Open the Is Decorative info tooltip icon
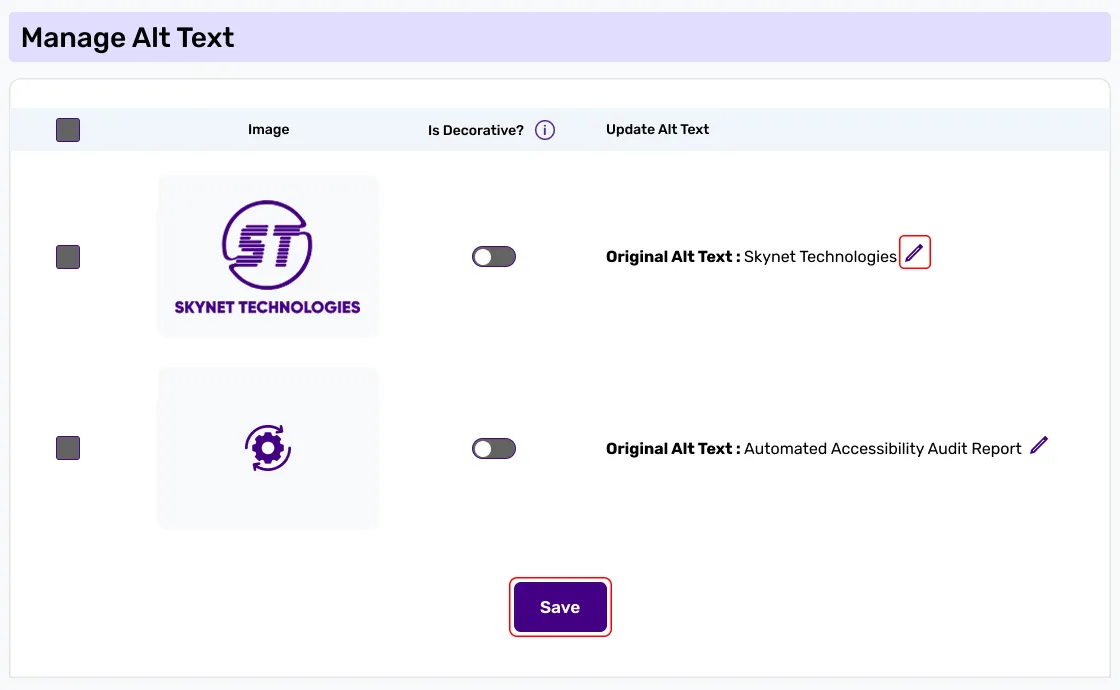Screen dimensions: 1120x690 545,130
